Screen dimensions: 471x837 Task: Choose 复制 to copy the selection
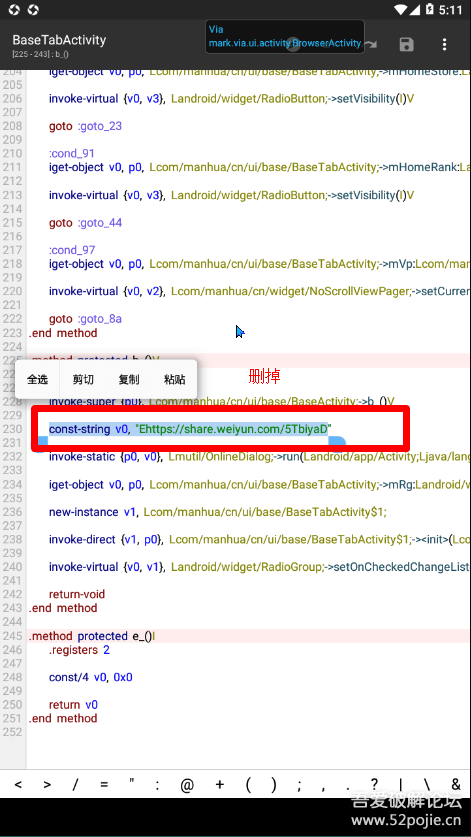[x=129, y=380]
